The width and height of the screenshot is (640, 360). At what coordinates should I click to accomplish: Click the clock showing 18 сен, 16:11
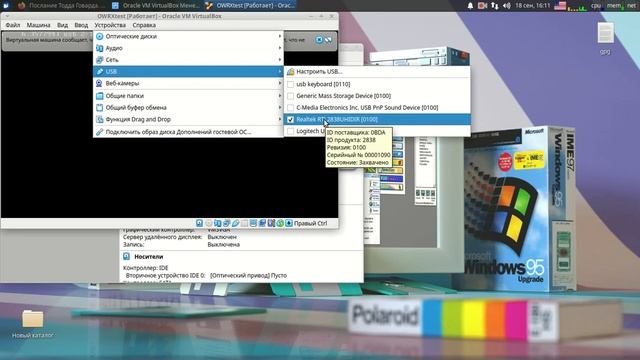(533, 6)
